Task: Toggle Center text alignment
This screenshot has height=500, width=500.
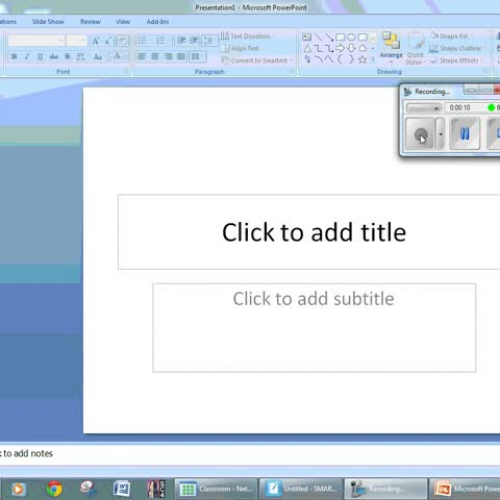Action: (155, 56)
